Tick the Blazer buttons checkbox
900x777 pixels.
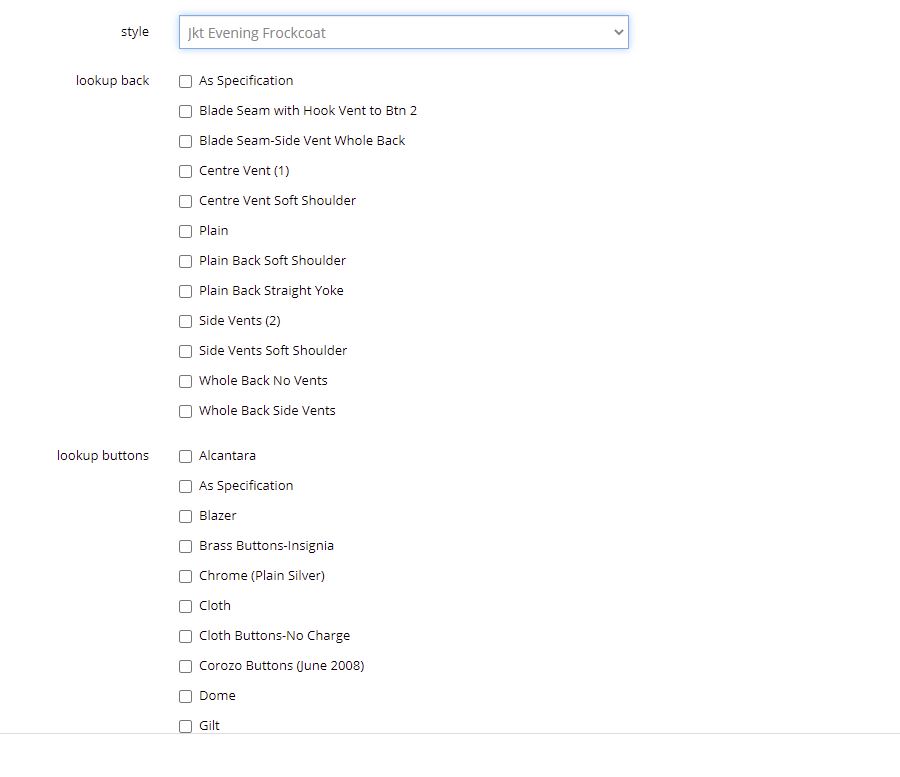tap(185, 516)
